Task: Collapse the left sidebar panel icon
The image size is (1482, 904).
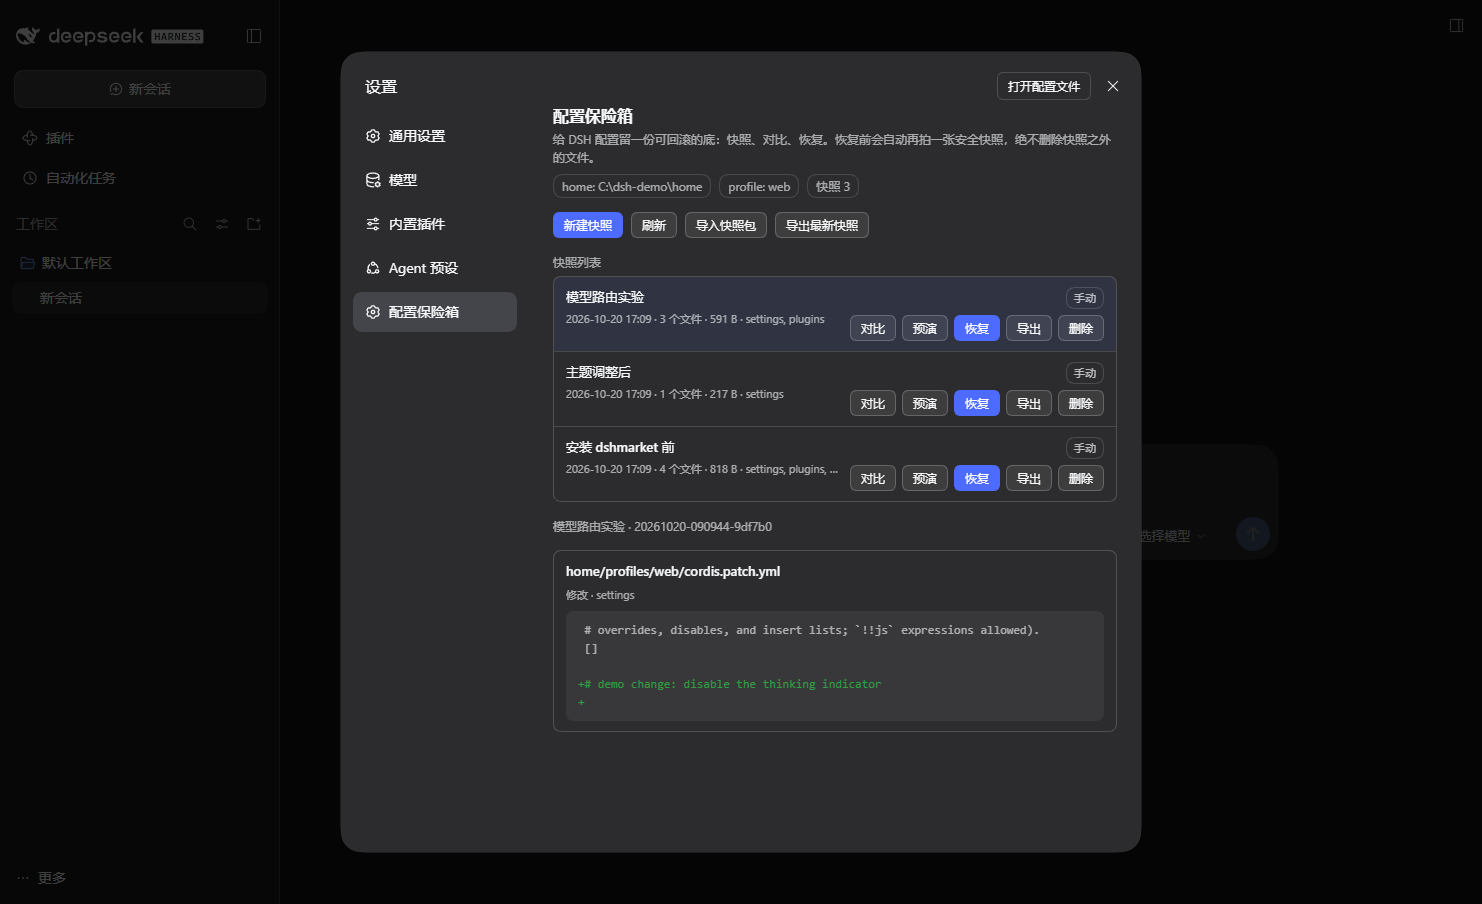Action: pyautogui.click(x=254, y=36)
